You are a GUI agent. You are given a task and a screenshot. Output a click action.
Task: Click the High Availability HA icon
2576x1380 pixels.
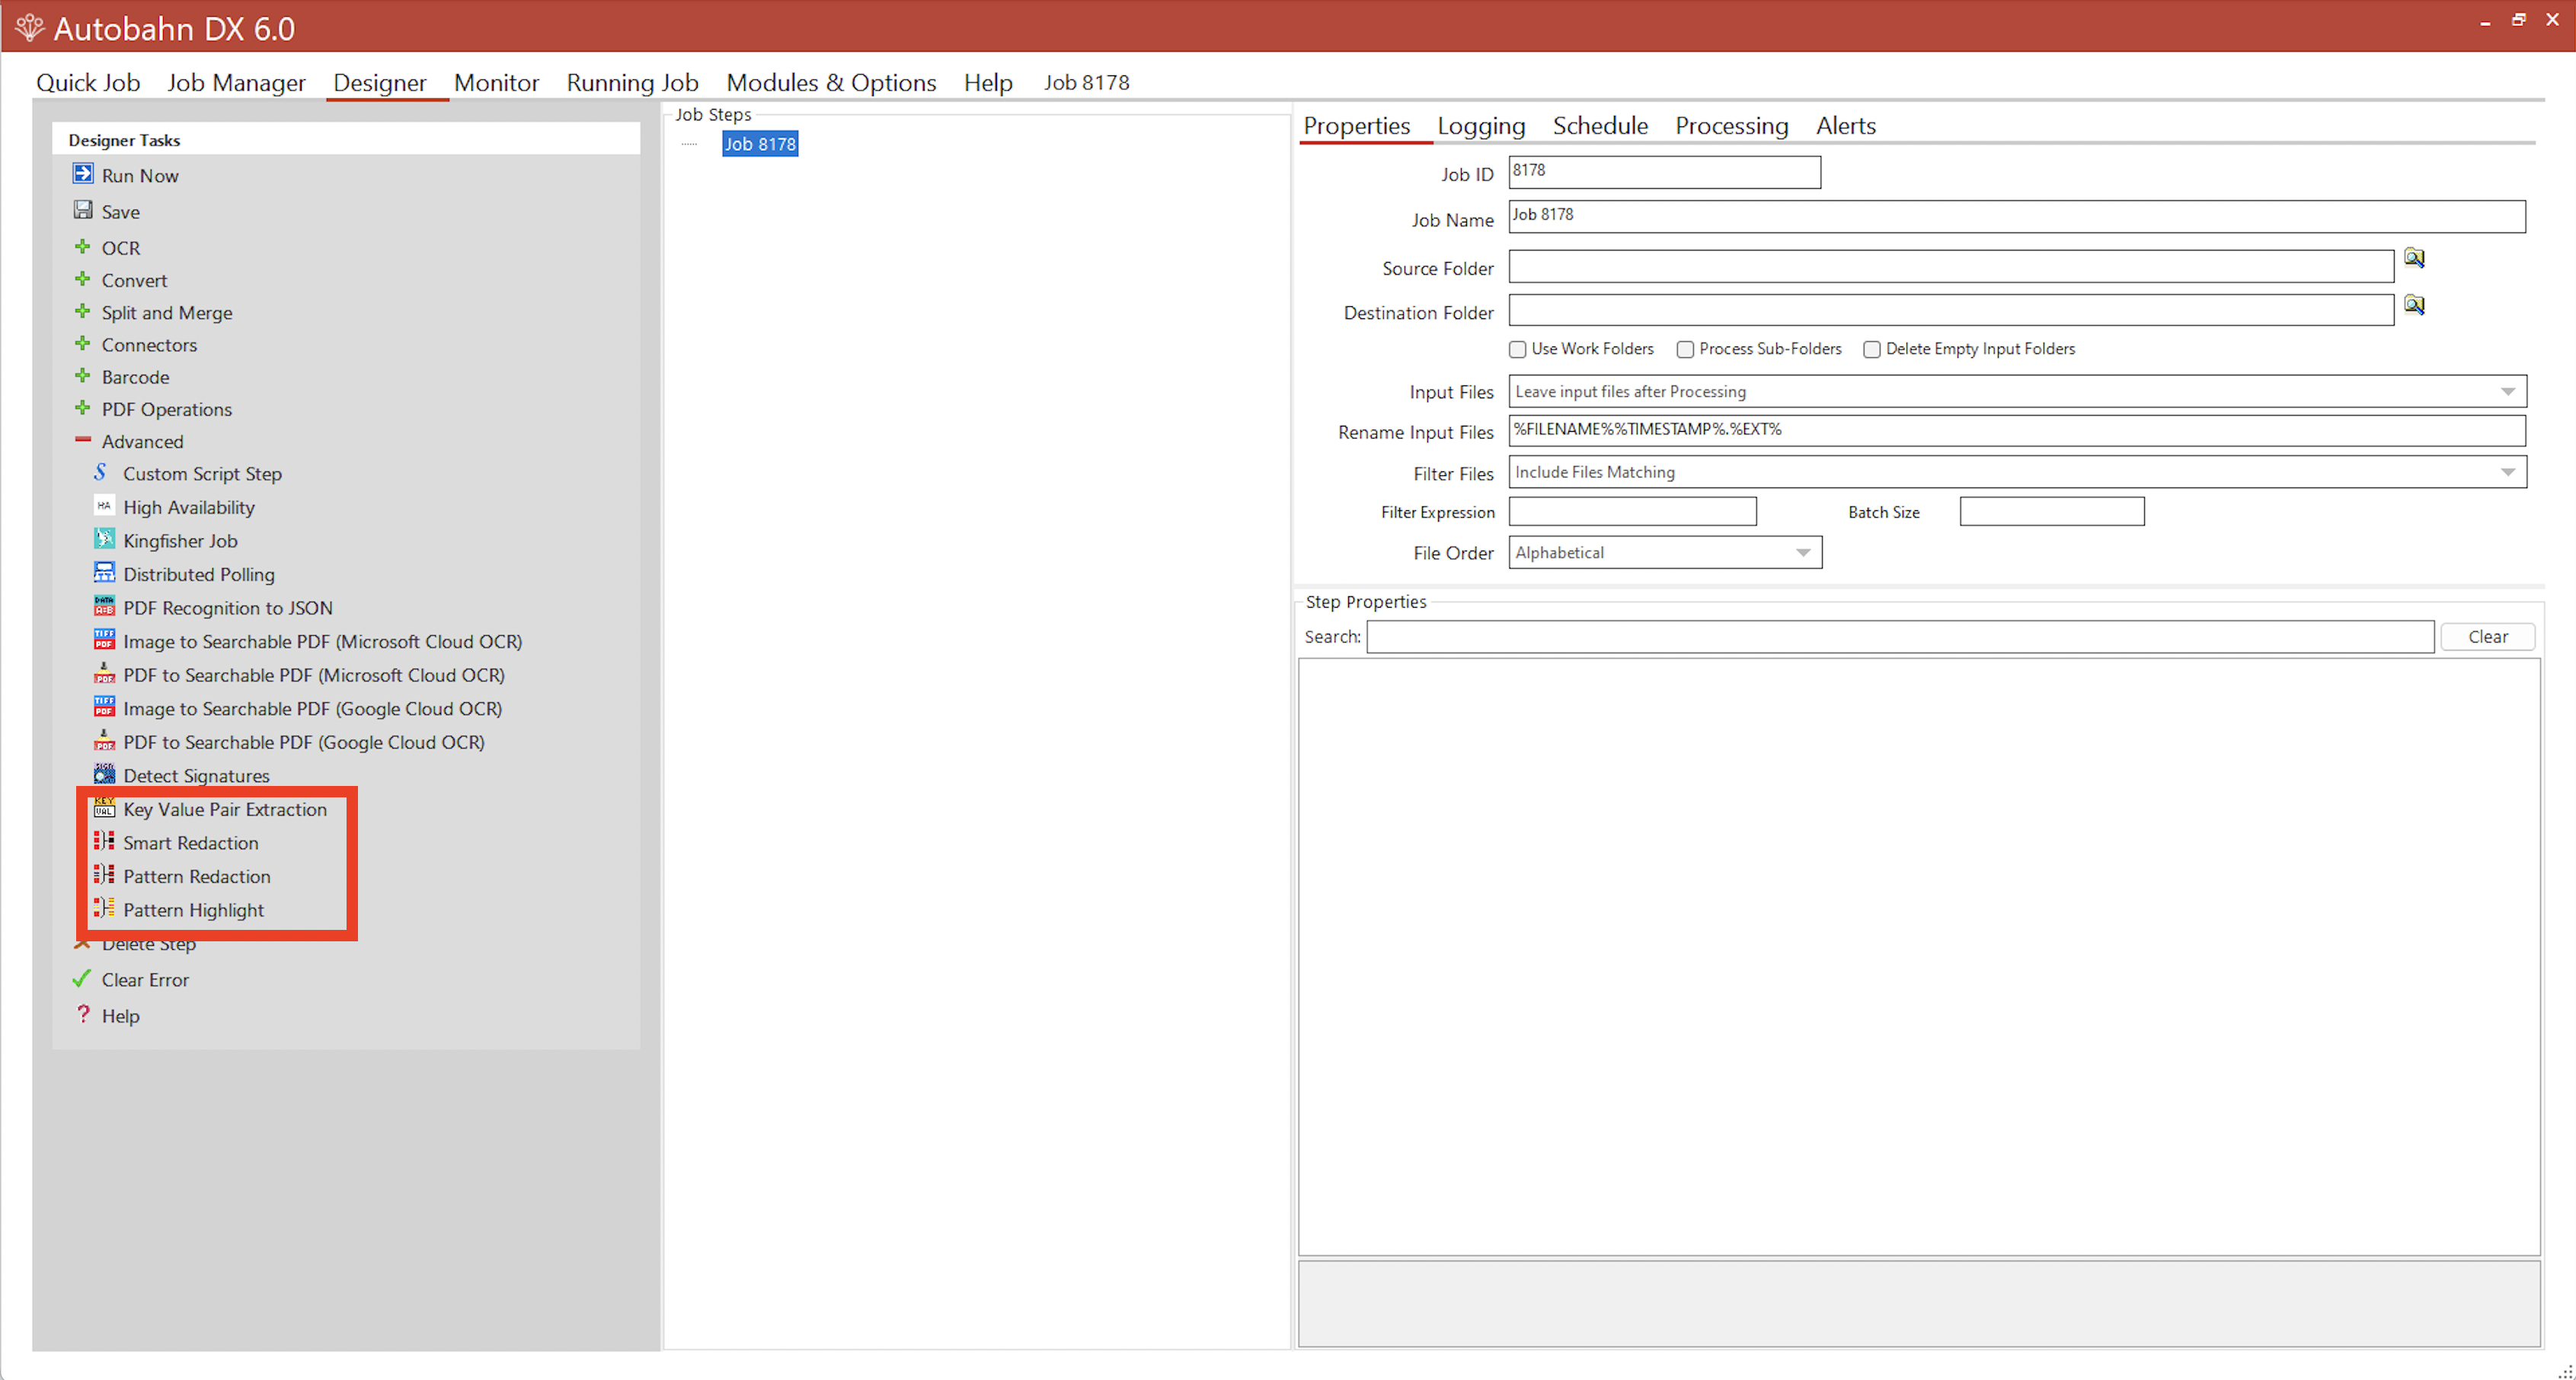point(104,506)
